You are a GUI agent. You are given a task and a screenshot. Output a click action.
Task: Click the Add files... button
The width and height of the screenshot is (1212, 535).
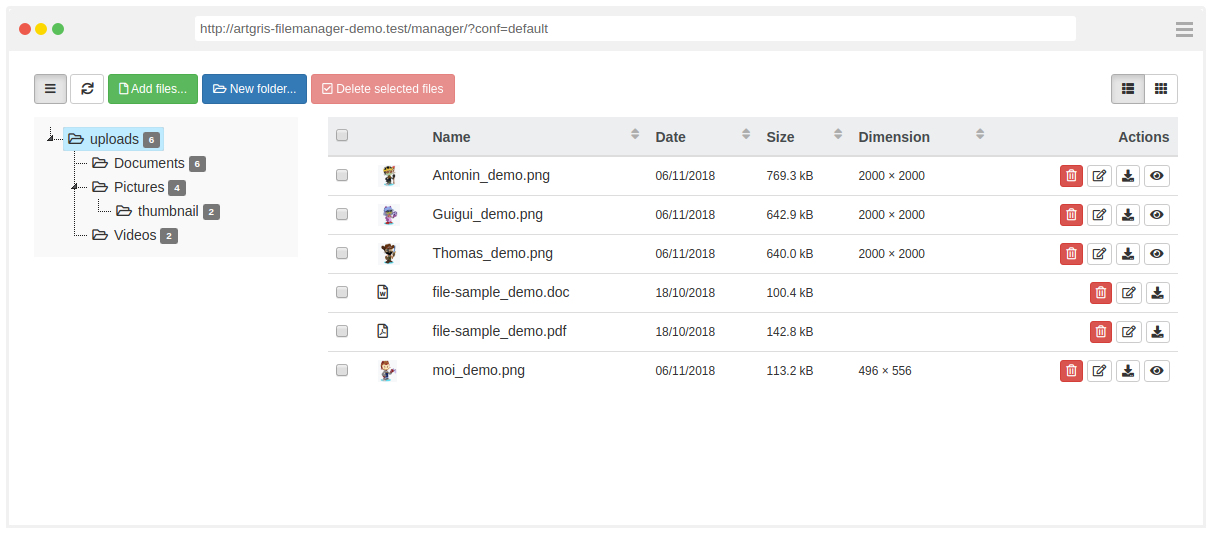(x=153, y=89)
